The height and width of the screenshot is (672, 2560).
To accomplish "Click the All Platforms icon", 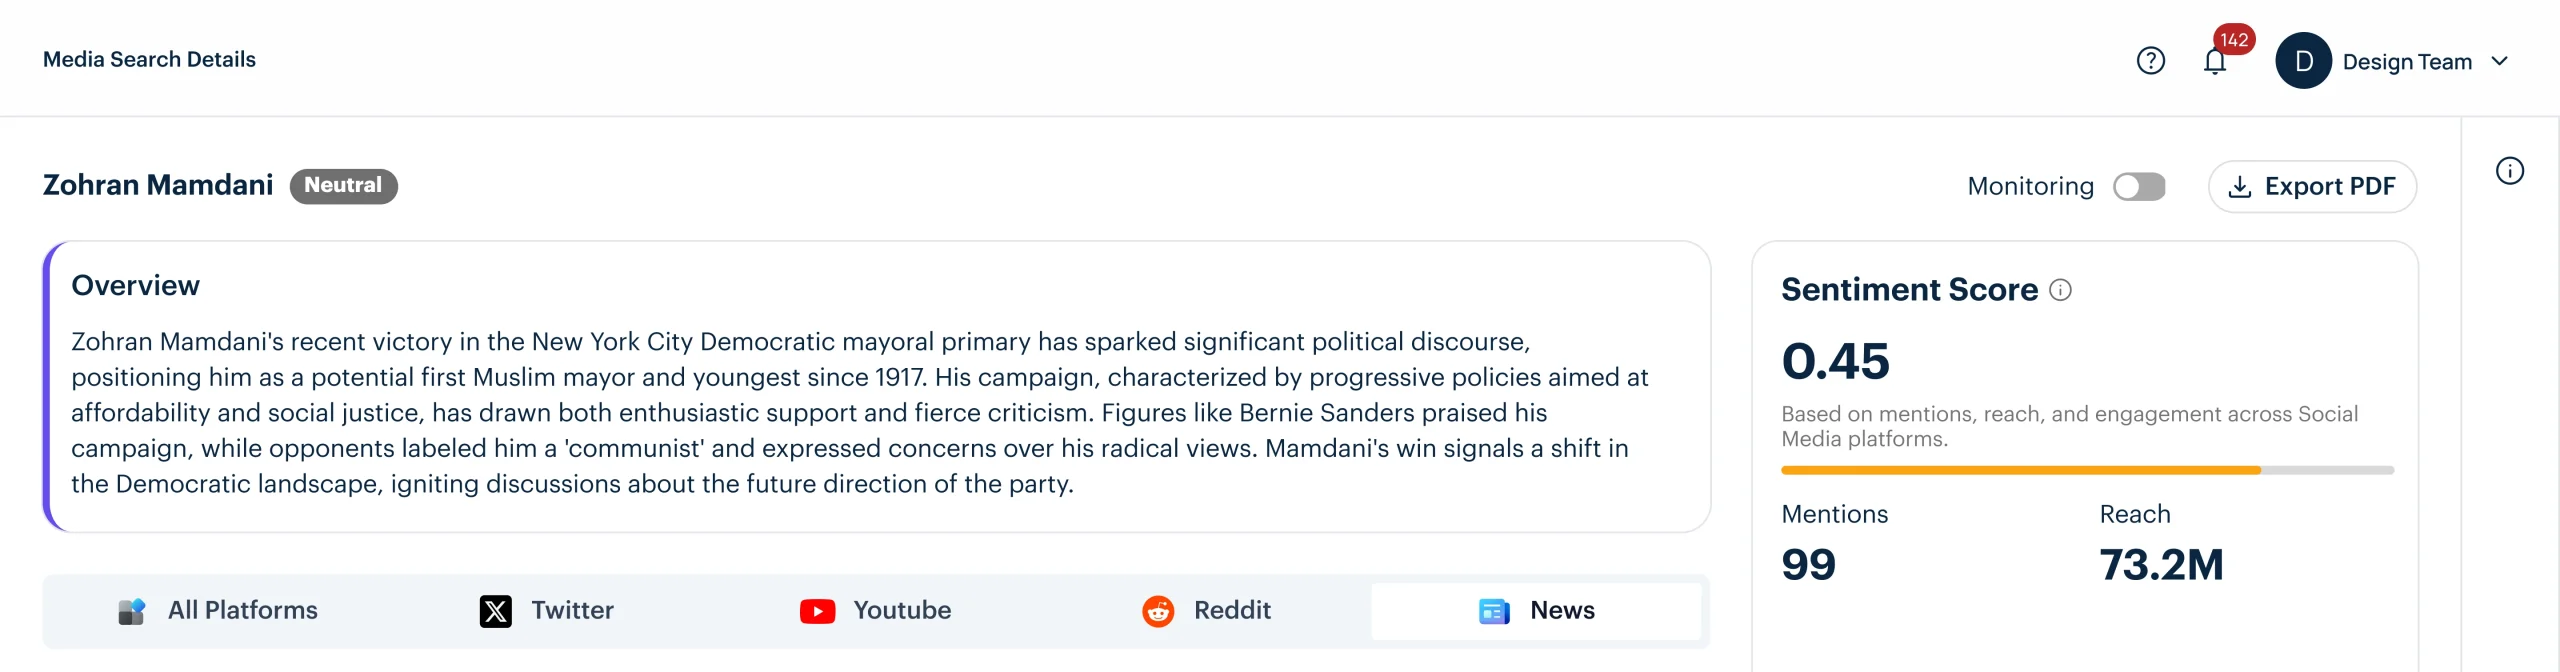I will [132, 611].
